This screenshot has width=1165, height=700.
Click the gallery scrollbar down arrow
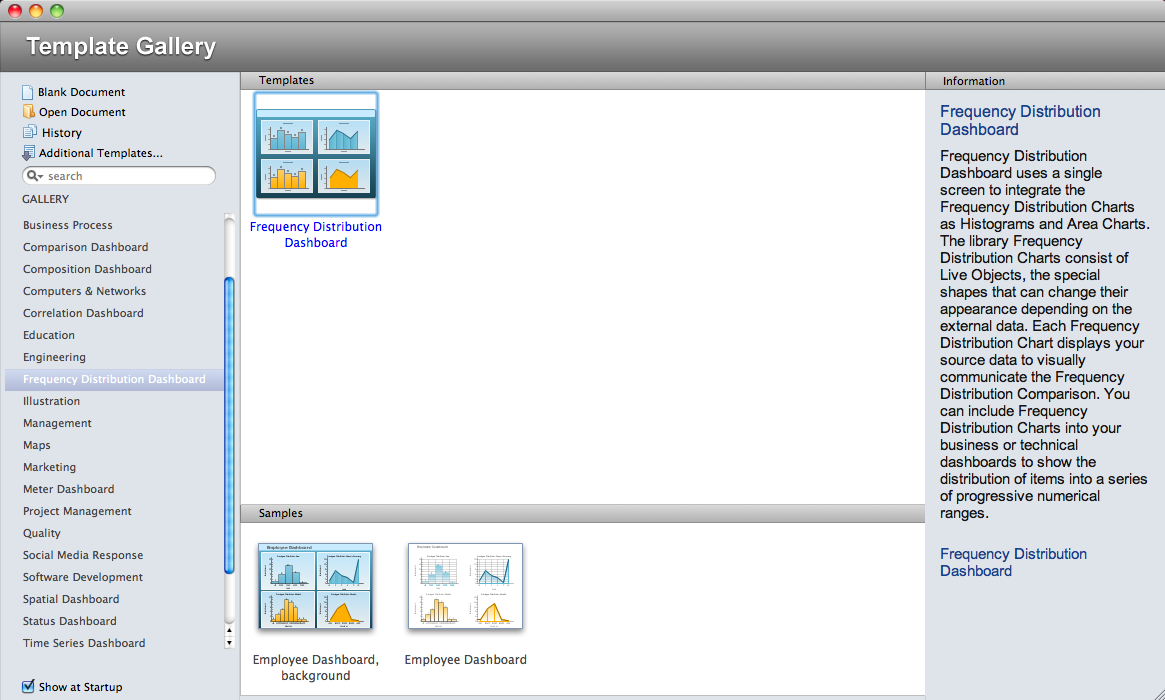point(229,643)
